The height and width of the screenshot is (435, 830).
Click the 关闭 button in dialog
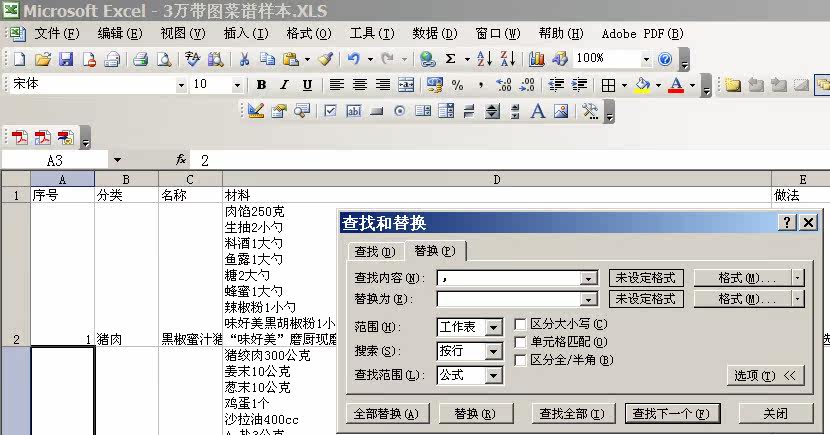tap(775, 414)
